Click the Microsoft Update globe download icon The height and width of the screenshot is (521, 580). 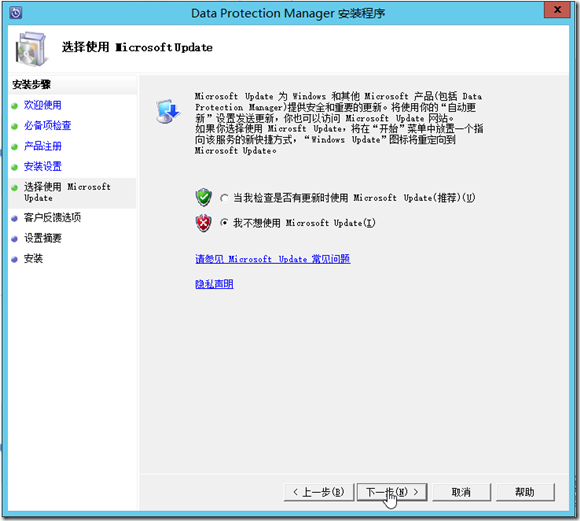168,111
